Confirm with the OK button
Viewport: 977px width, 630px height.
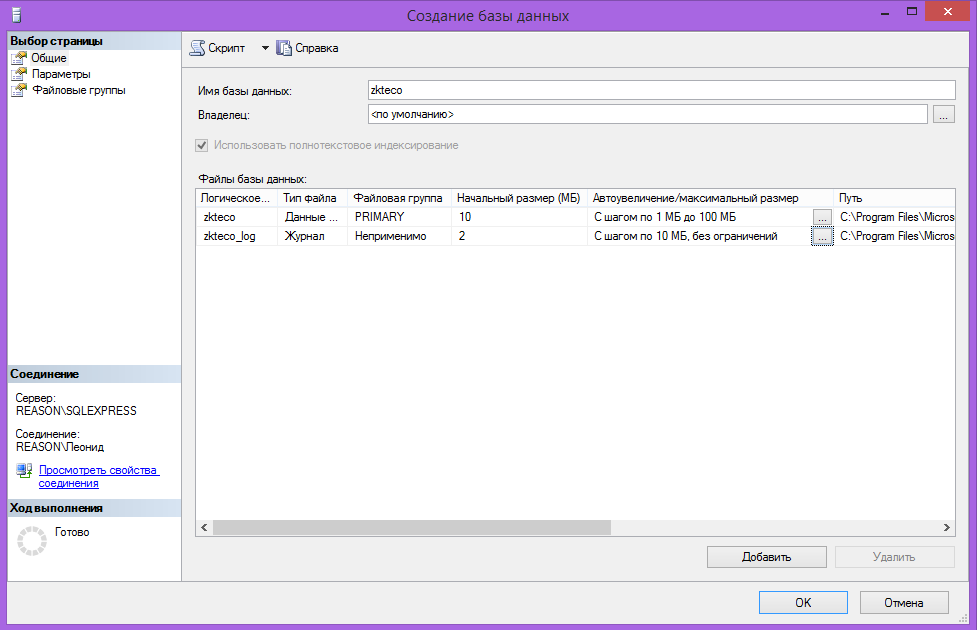point(803,603)
